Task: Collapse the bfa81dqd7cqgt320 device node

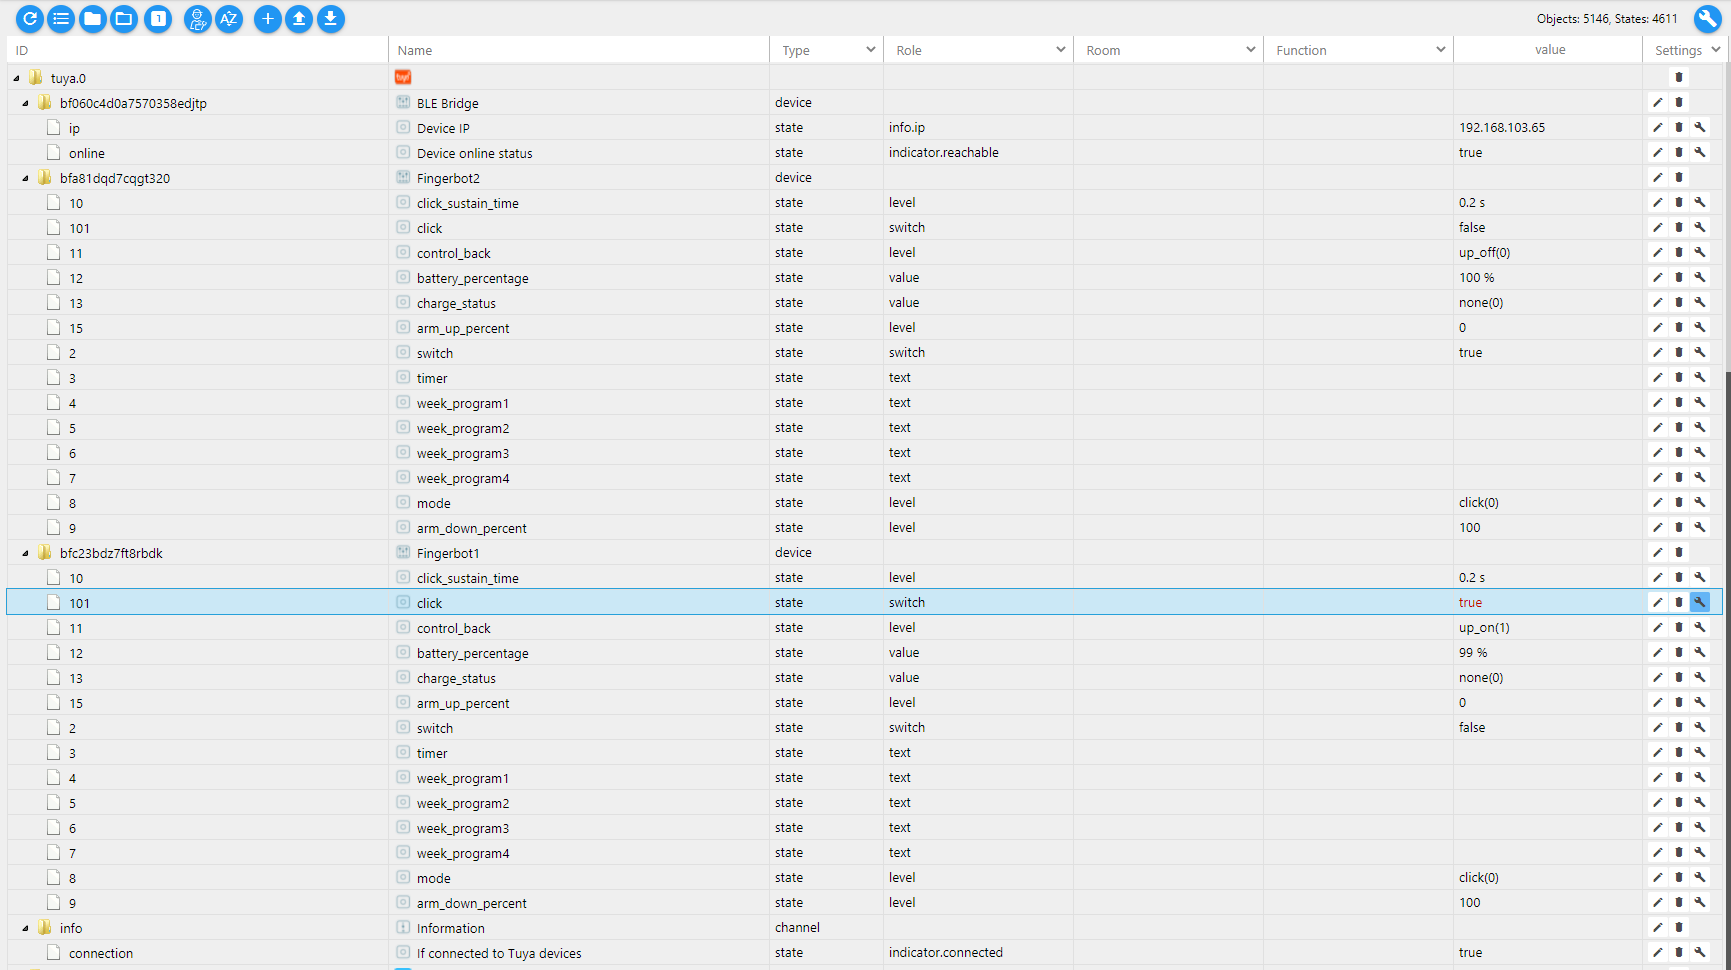Action: coord(24,177)
